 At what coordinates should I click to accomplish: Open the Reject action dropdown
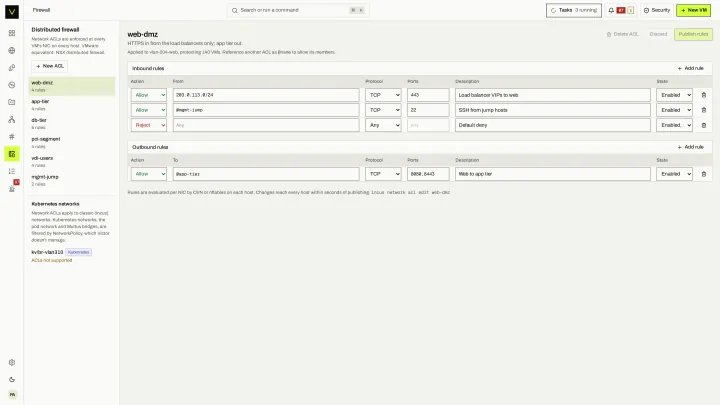click(149, 125)
